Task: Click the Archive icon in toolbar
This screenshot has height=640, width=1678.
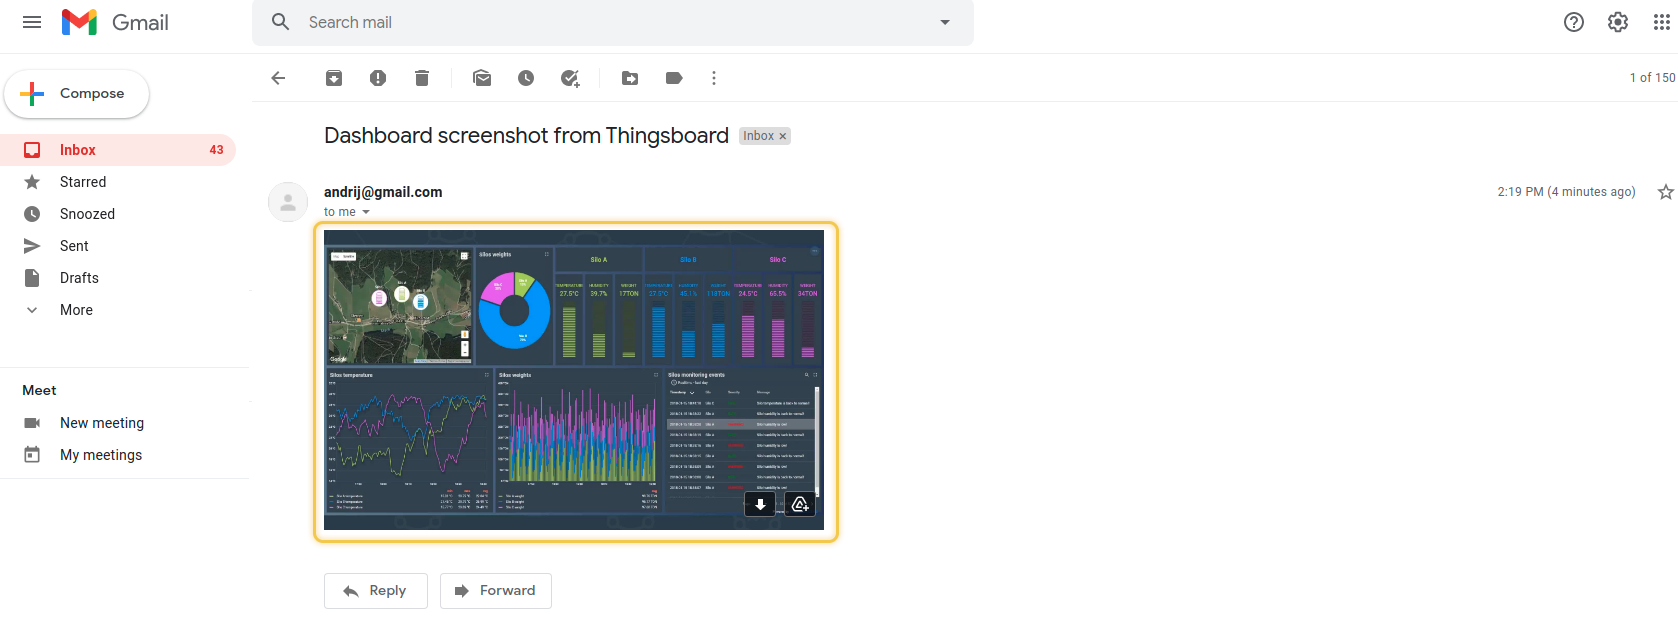Action: click(334, 78)
